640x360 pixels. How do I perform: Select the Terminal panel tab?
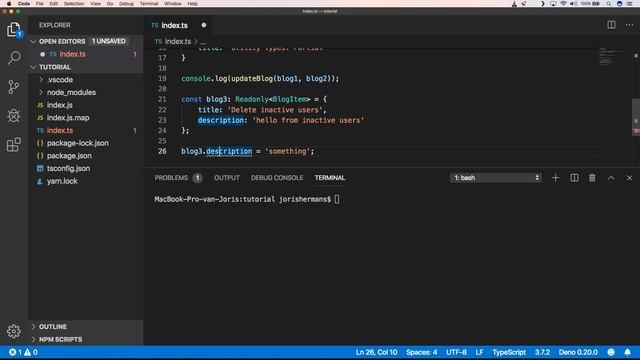(330, 178)
